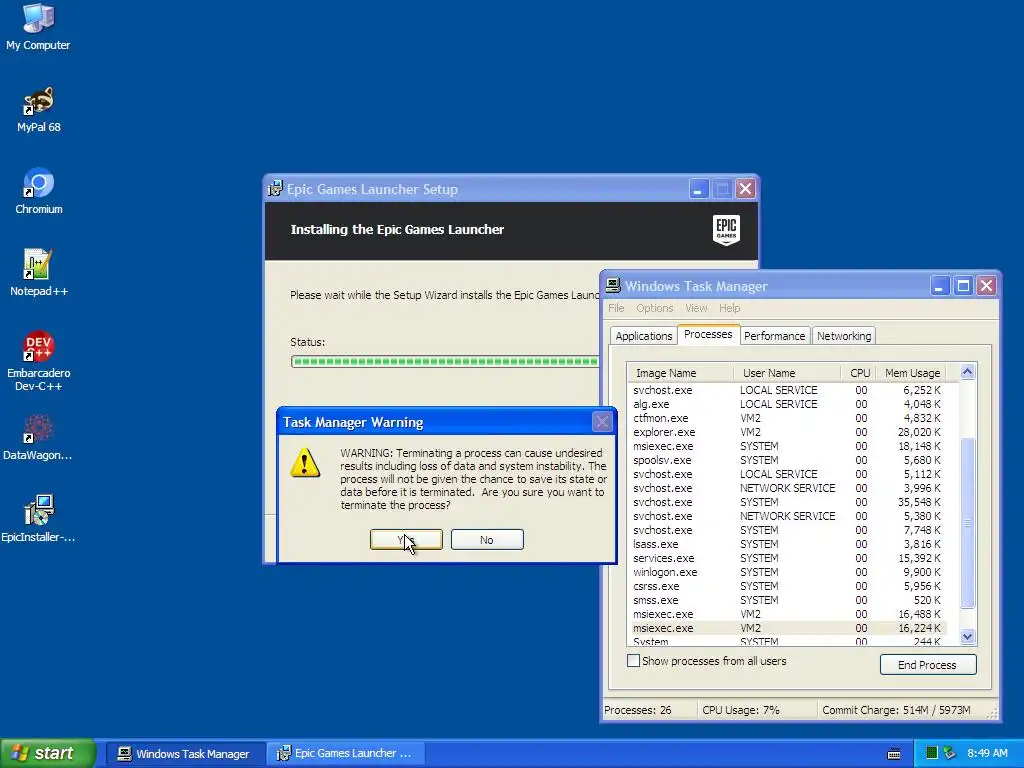The width and height of the screenshot is (1024, 768).
Task: Click the system tray icon next to the clock
Action: point(950,753)
